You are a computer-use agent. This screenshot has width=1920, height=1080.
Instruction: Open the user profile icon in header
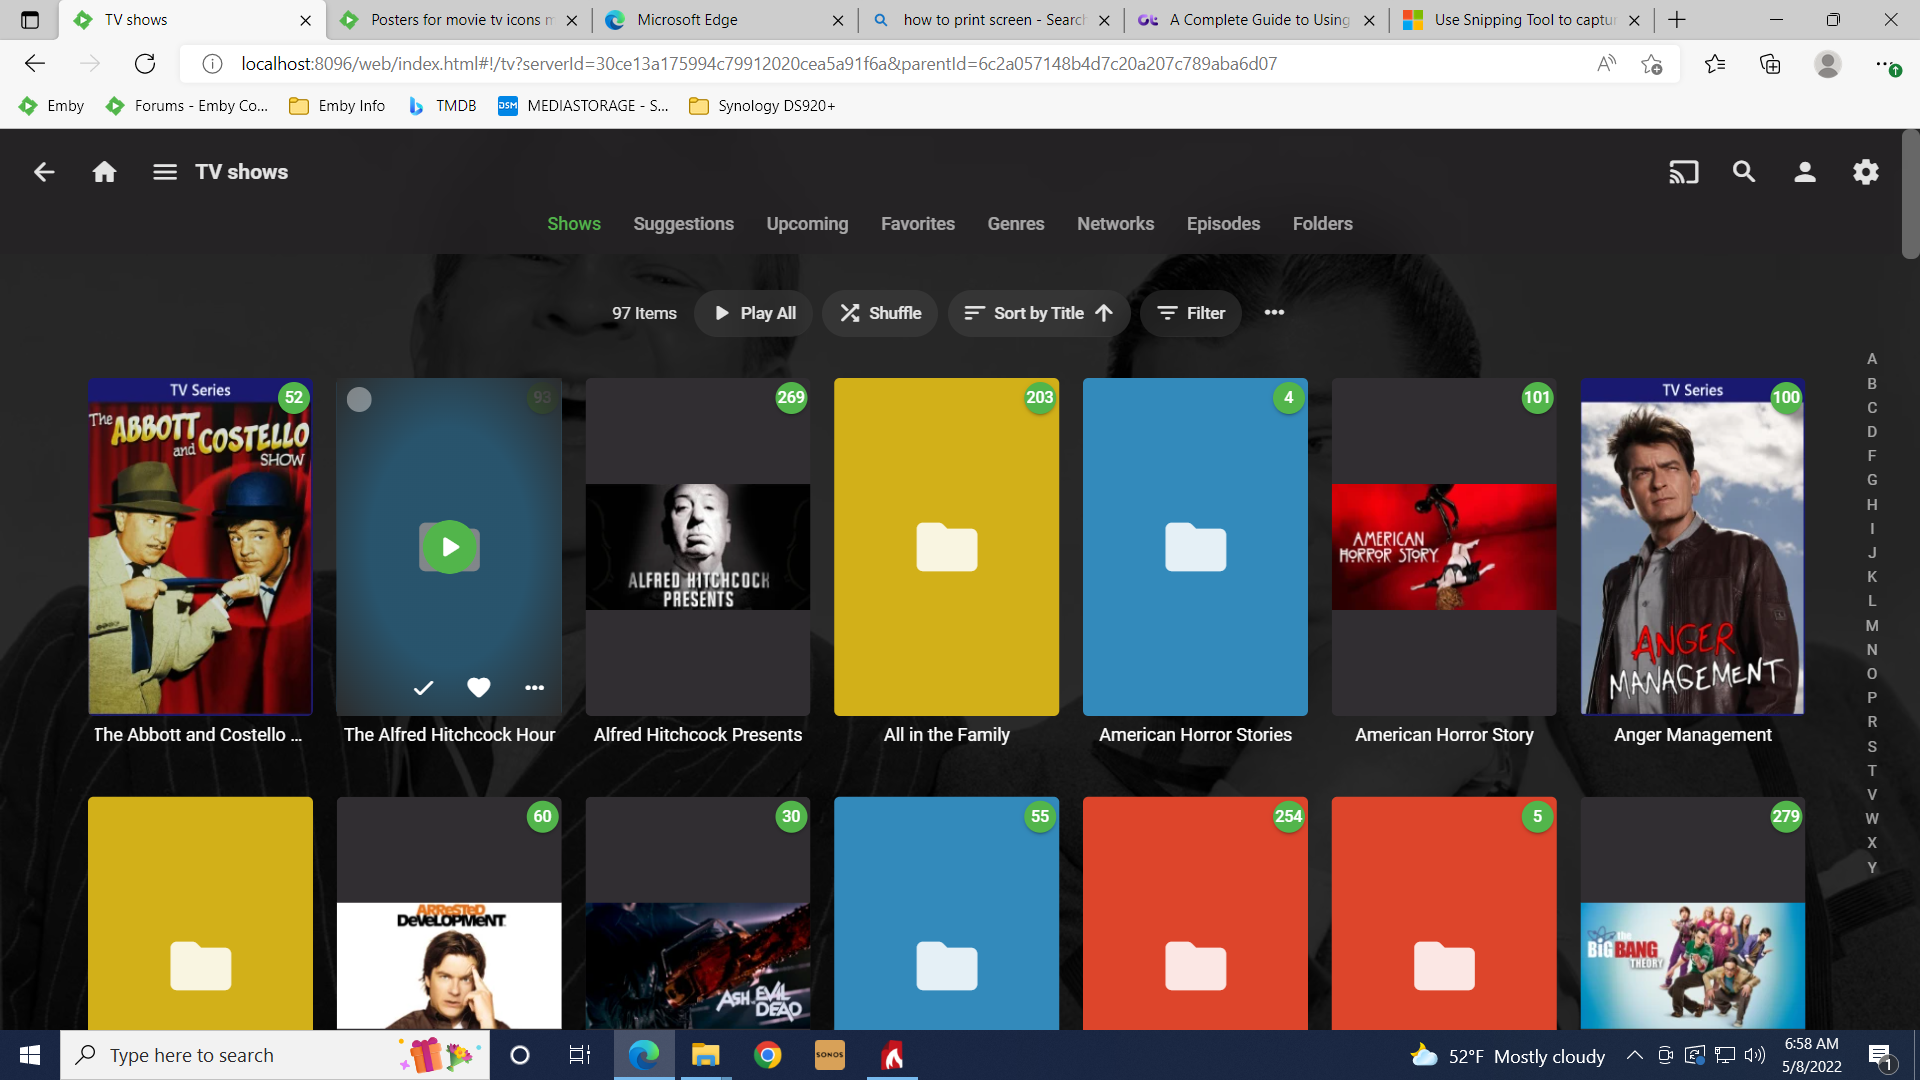click(x=1805, y=172)
